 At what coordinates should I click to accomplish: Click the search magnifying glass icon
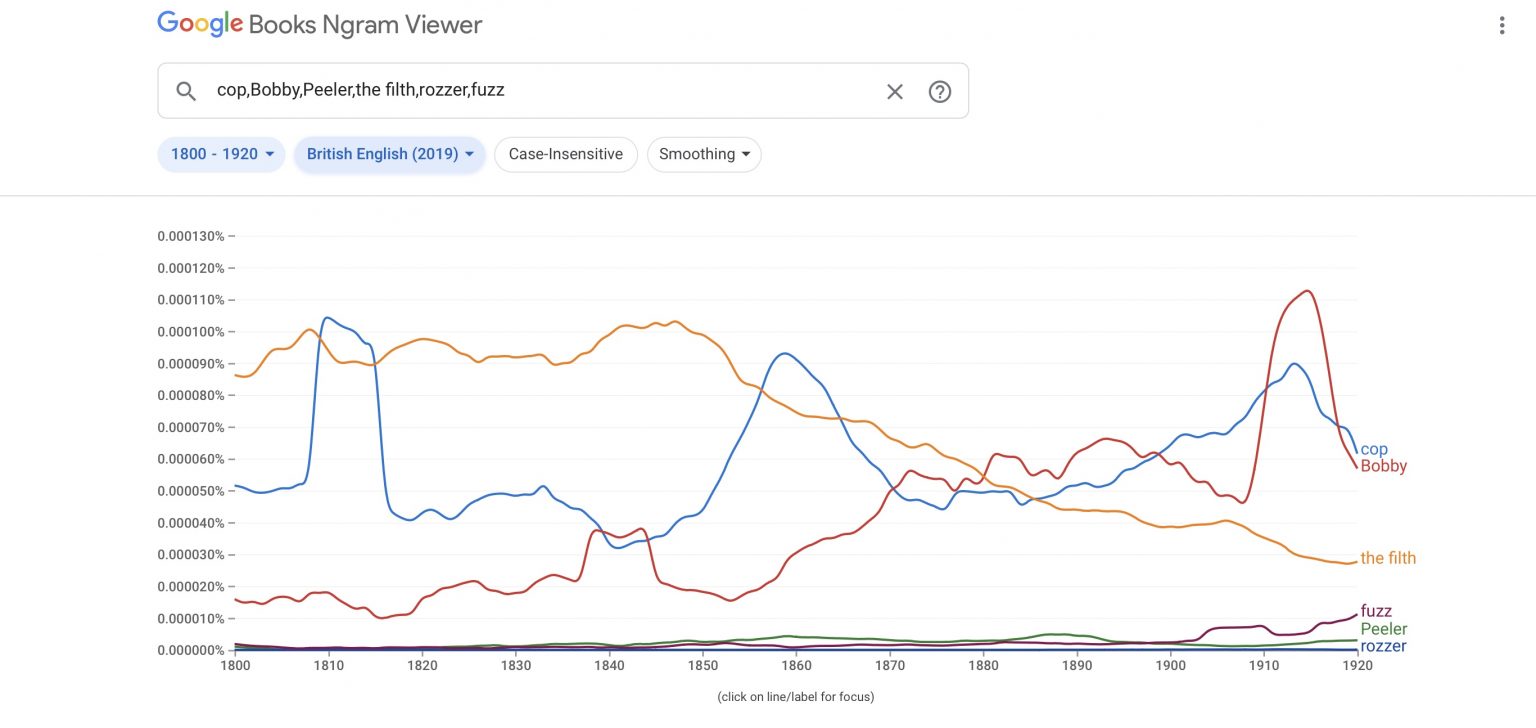click(x=186, y=90)
